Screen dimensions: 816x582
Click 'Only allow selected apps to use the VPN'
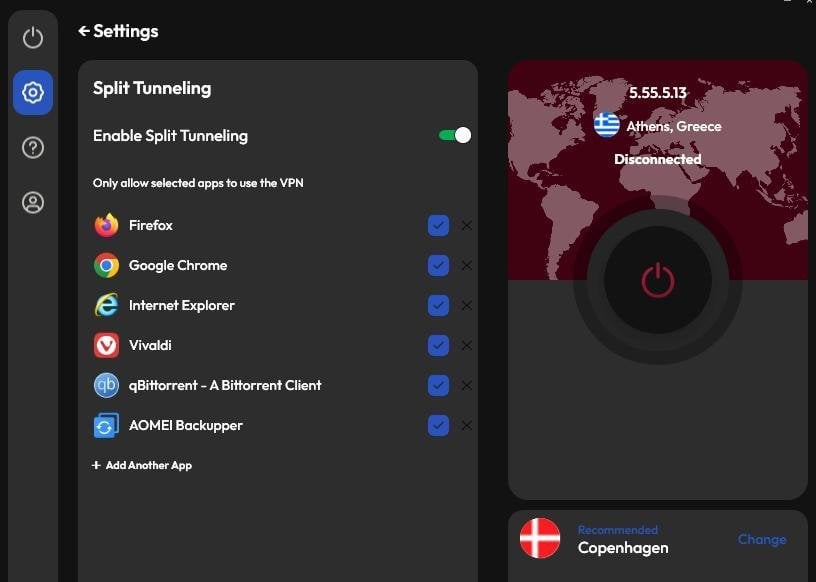coord(198,183)
